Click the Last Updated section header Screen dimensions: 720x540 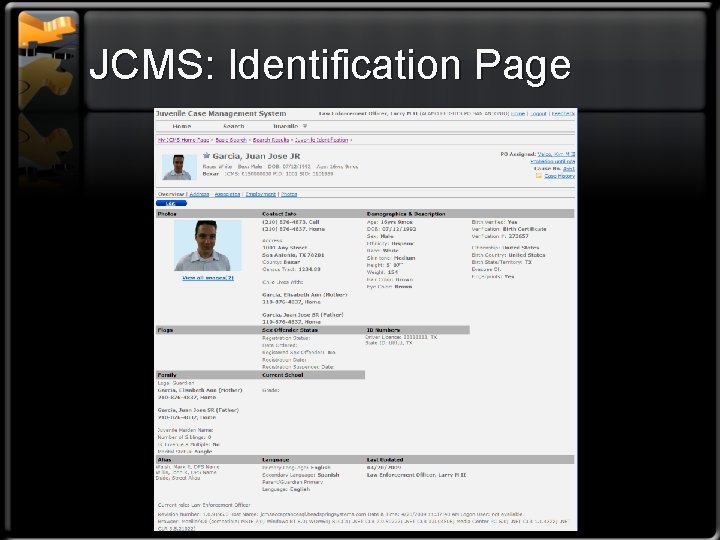pyautogui.click(x=385, y=460)
